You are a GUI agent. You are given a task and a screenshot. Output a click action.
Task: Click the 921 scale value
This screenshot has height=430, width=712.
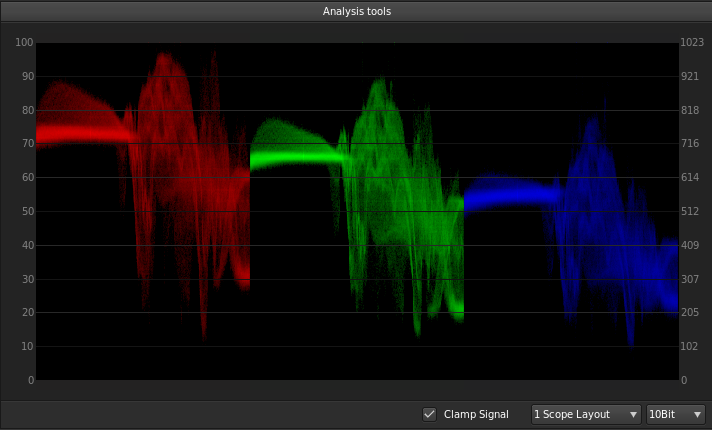[x=690, y=76]
